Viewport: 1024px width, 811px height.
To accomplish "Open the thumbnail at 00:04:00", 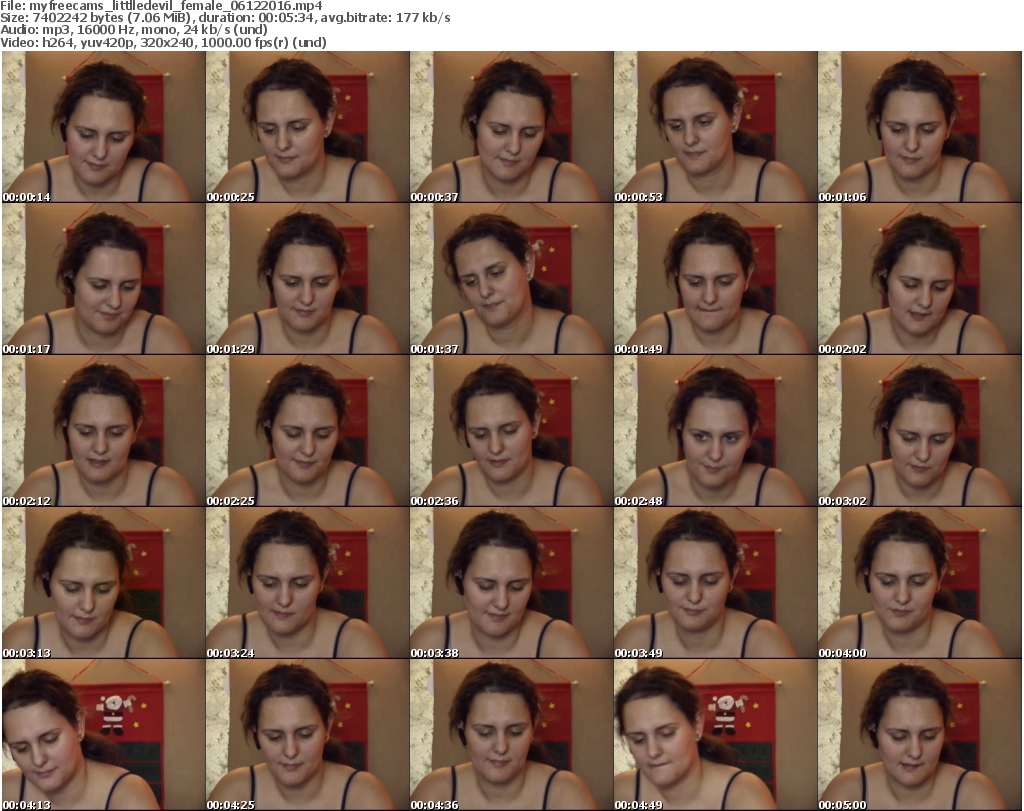I will 919,583.
